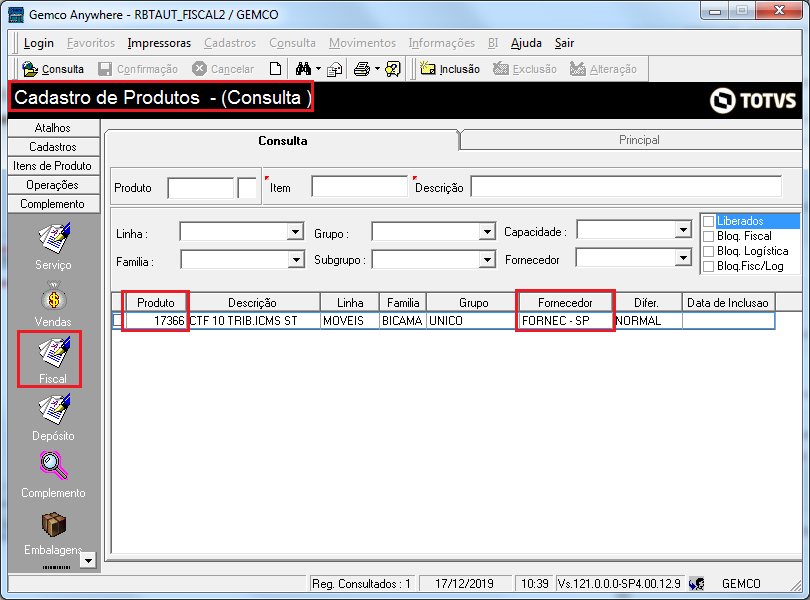
Task: Click the Sair menu
Action: click(x=564, y=43)
